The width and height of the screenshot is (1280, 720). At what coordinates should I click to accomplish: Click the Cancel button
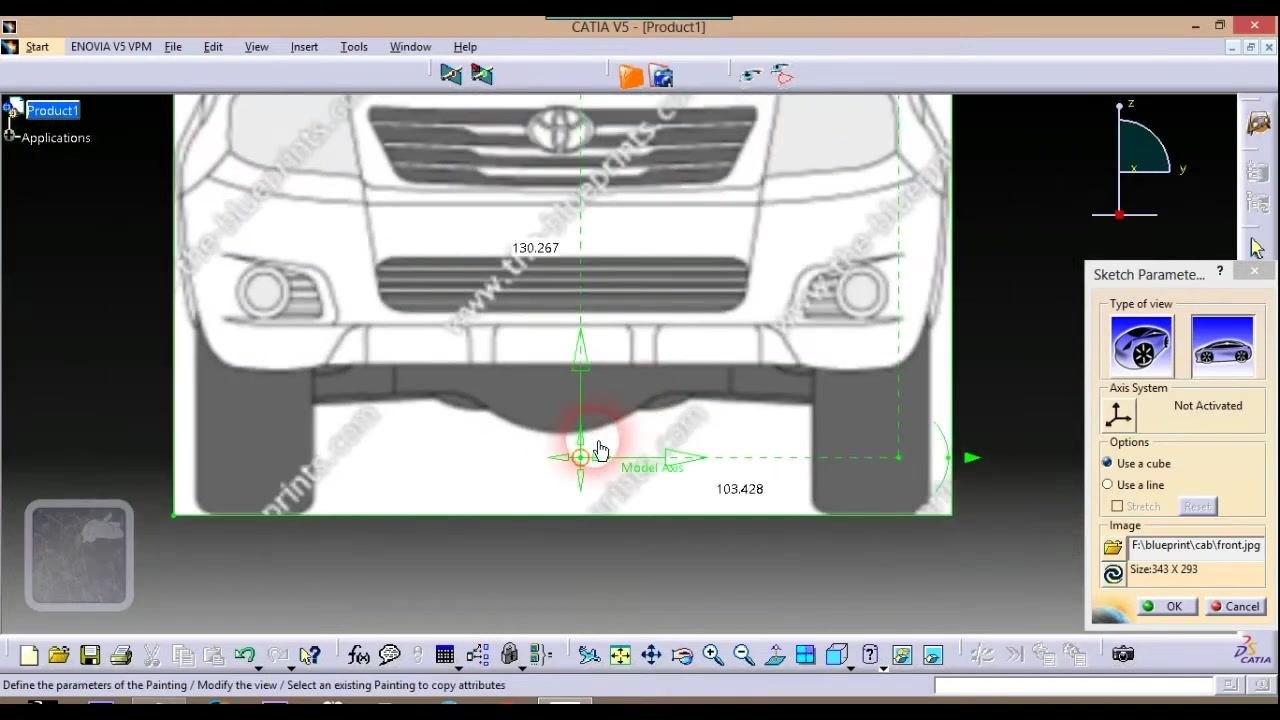(1235, 606)
